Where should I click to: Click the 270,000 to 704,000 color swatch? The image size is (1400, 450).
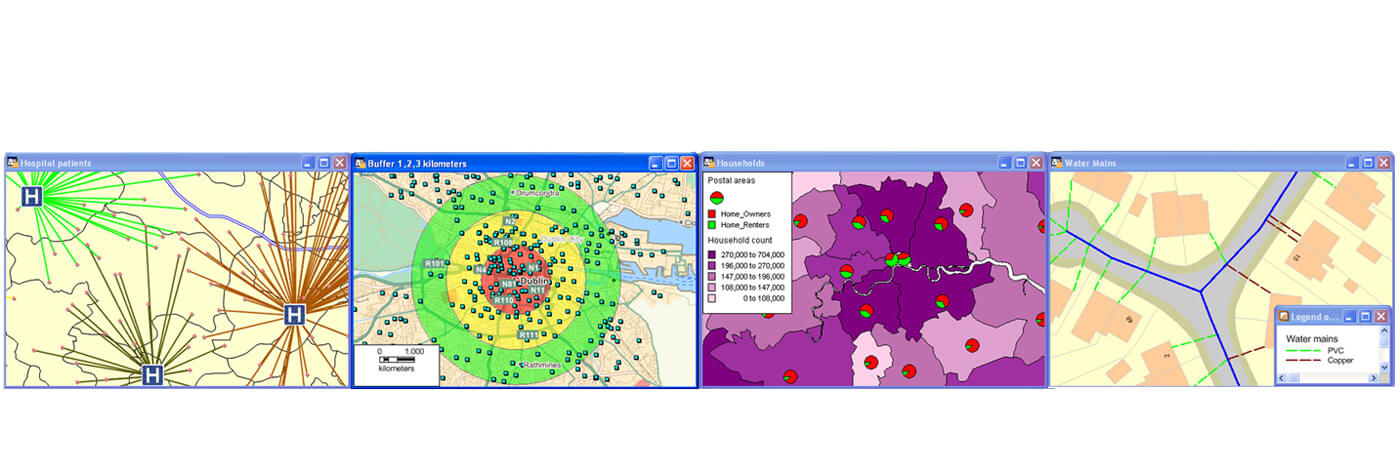coord(712,255)
